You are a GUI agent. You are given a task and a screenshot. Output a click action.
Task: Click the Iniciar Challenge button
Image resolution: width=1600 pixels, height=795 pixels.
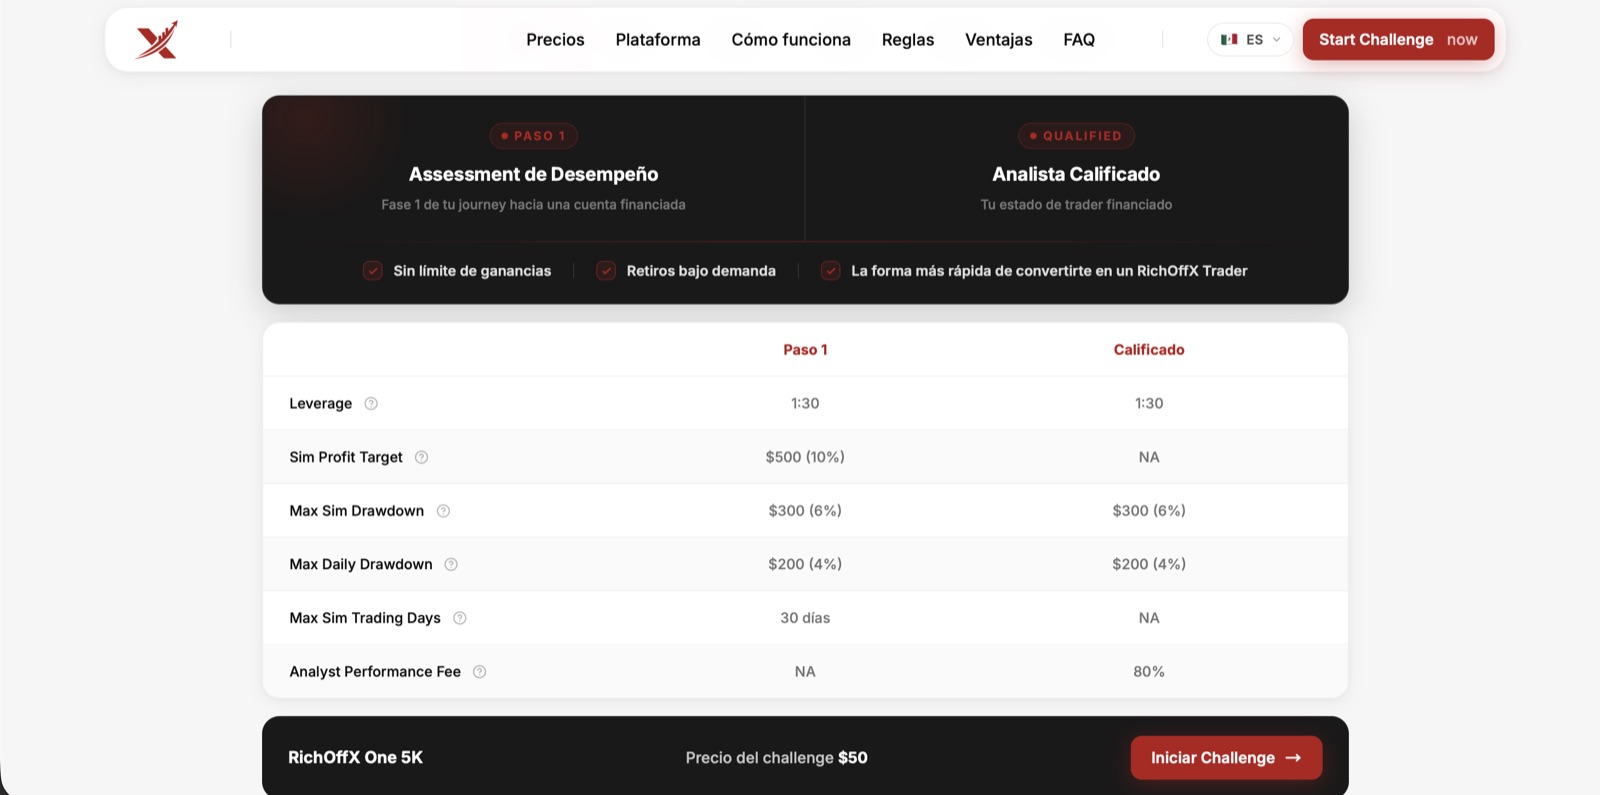click(x=1226, y=758)
